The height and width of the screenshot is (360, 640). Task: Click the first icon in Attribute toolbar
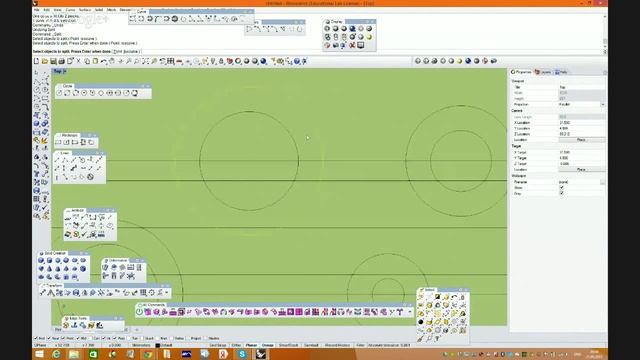tap(68, 218)
